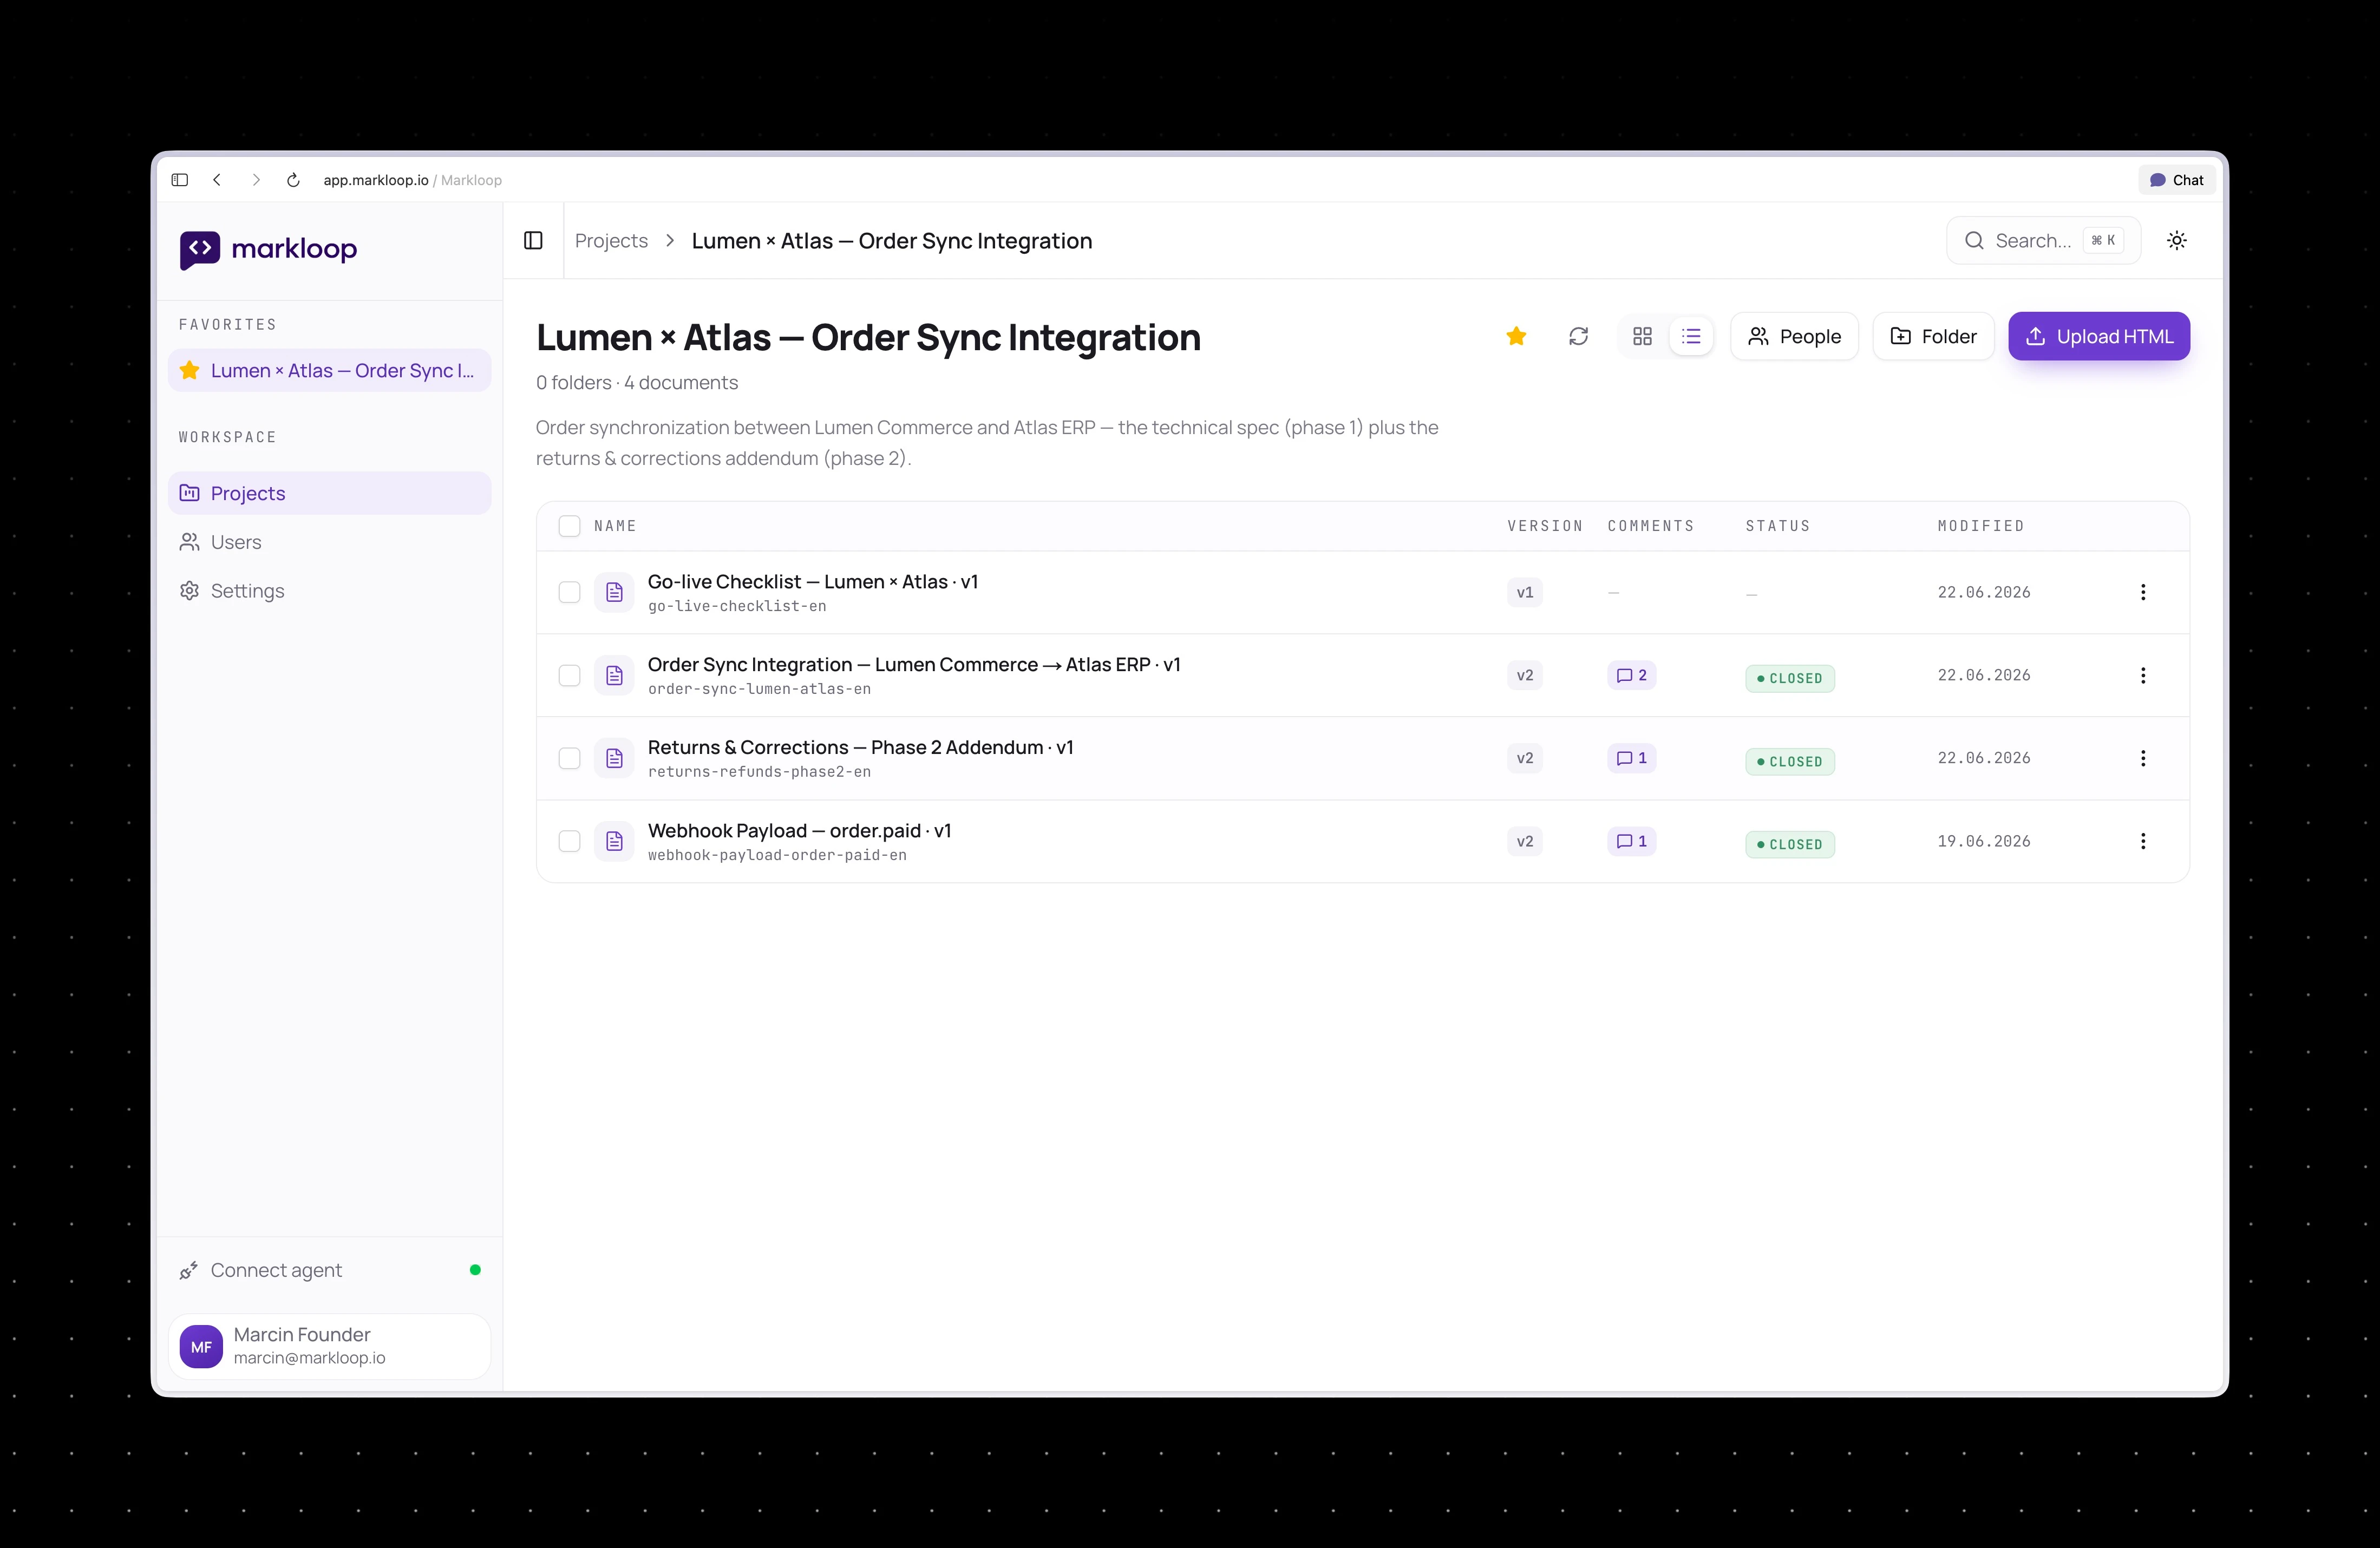Create a new Folder
This screenshot has width=2380, height=1548.
pos(1933,336)
